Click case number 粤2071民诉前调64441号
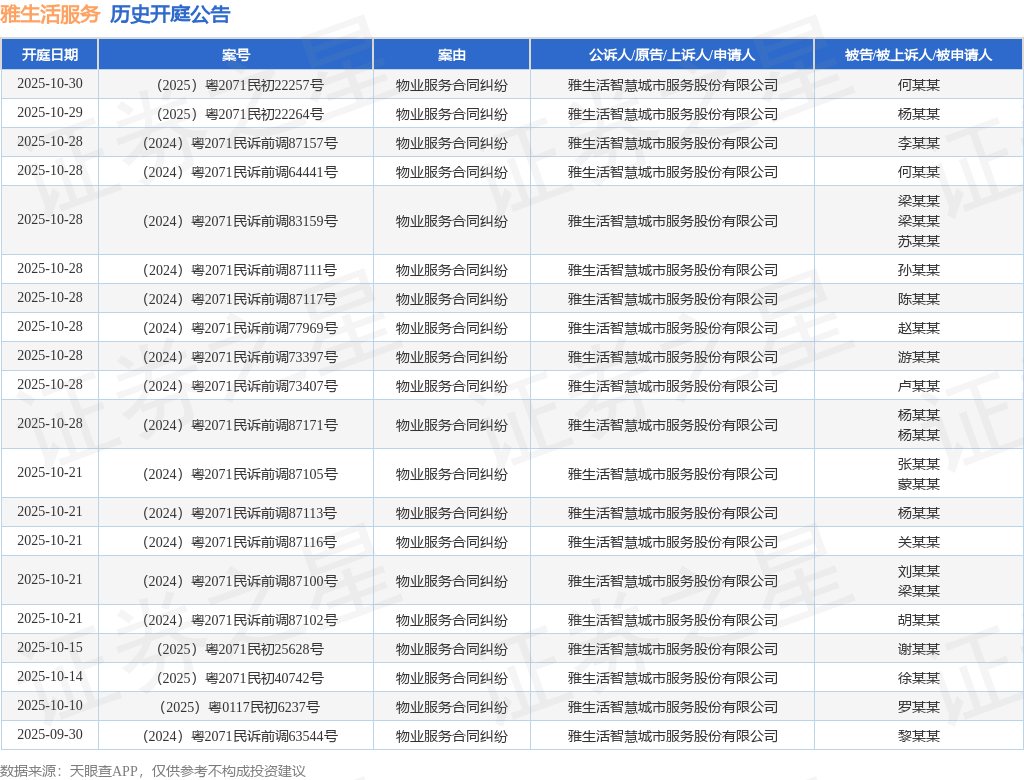Image resolution: width=1024 pixels, height=780 pixels. (x=264, y=172)
